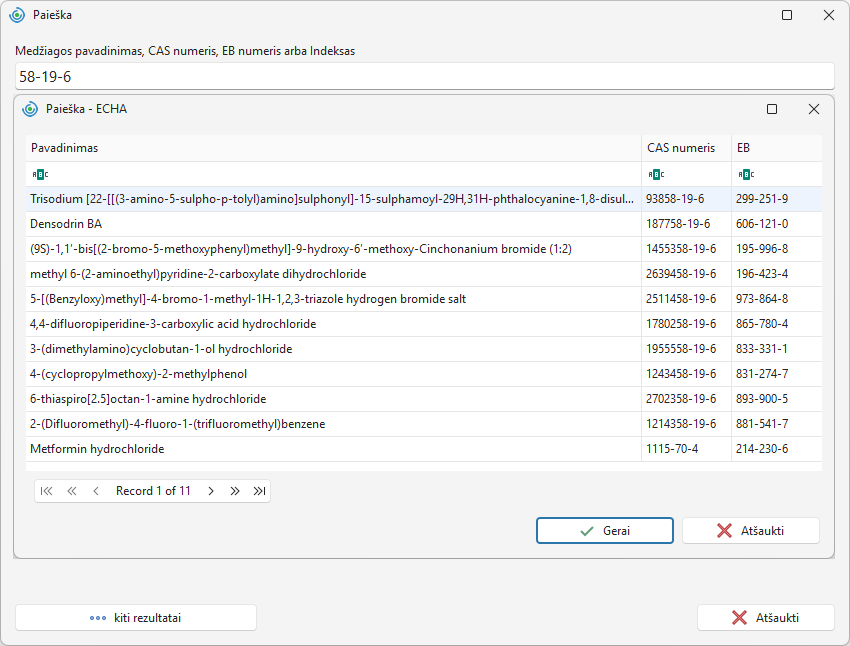Click CAS number 1243458-19-6
Viewport: 850px width, 646px height.
(x=681, y=374)
